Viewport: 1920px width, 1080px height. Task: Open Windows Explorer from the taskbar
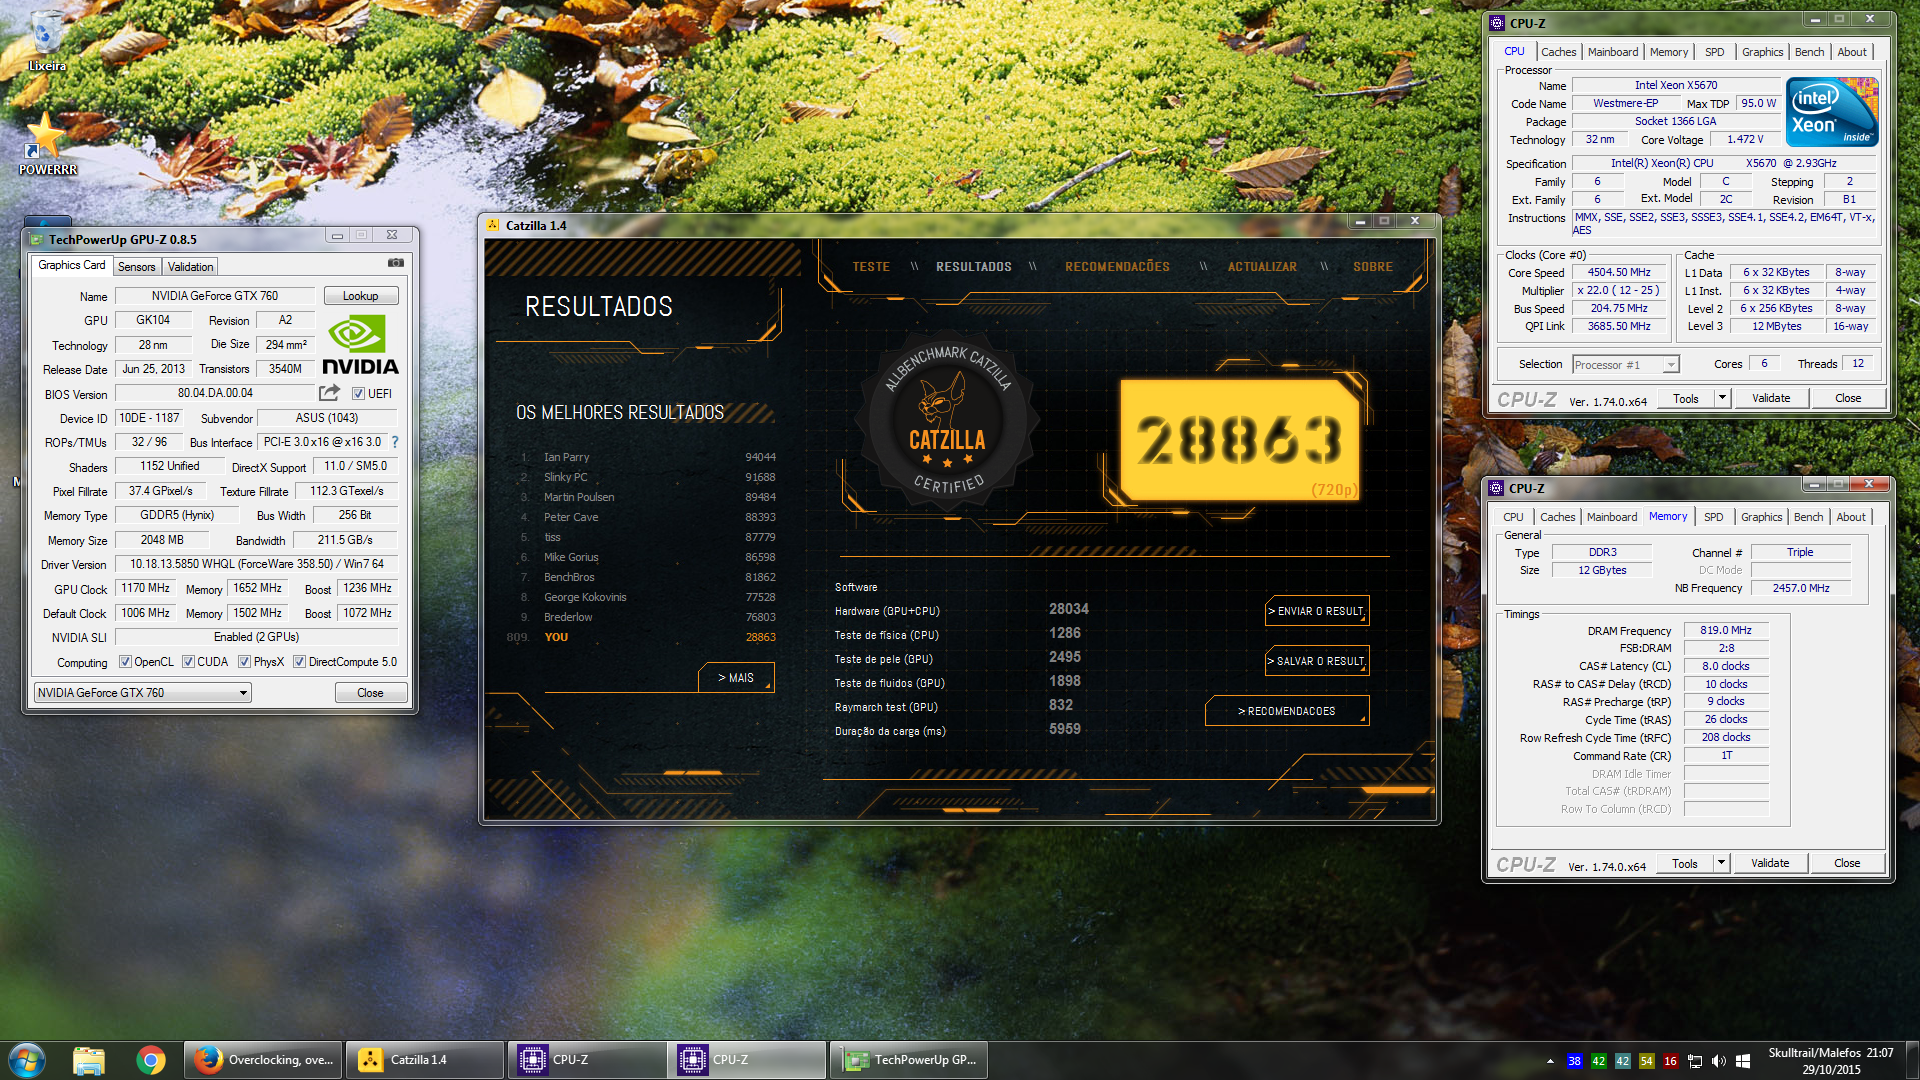89,1060
